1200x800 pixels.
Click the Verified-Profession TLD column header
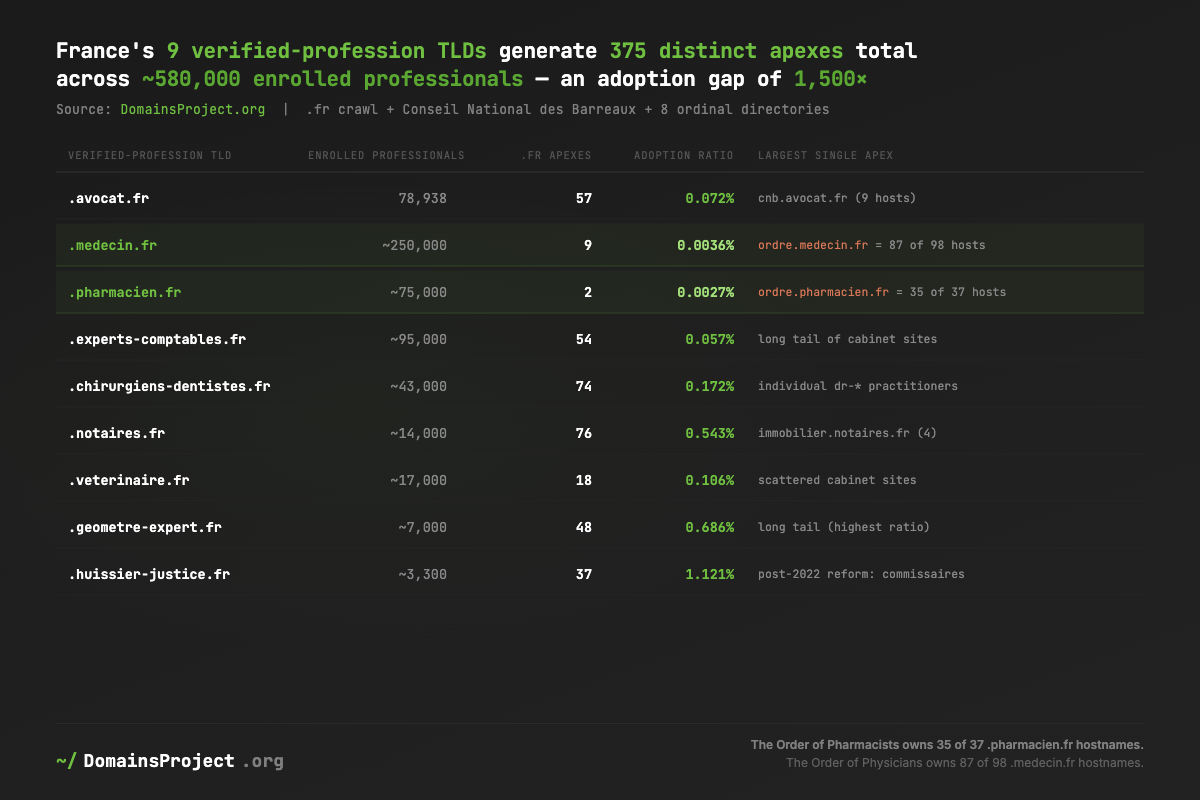click(150, 156)
